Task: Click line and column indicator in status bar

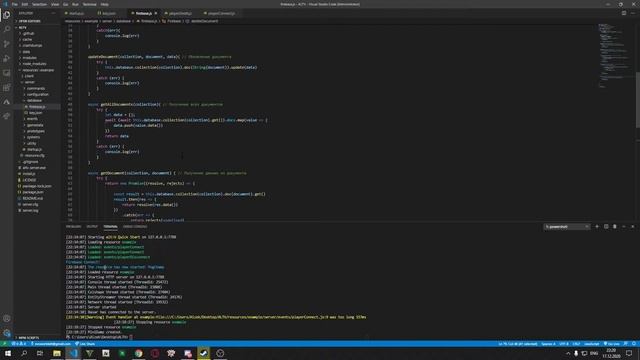Action: 518,344
